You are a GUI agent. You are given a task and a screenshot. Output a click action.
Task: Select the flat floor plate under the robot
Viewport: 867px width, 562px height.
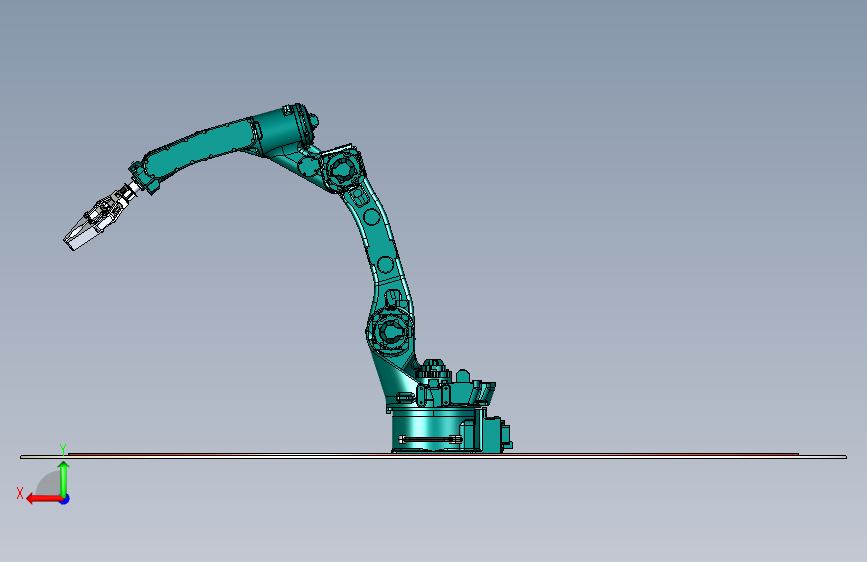pyautogui.click(x=434, y=456)
